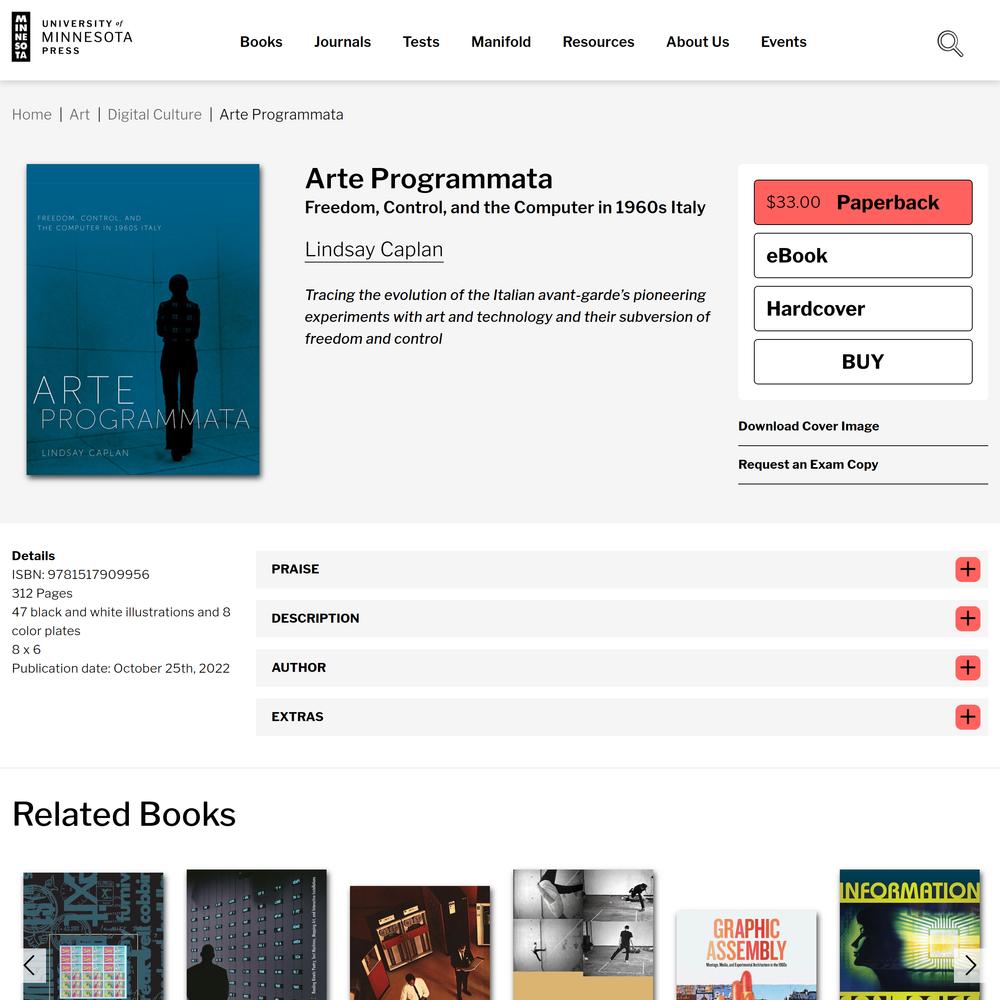1000x1000 pixels.
Task: Select the Hardcover format
Action: [x=863, y=309]
